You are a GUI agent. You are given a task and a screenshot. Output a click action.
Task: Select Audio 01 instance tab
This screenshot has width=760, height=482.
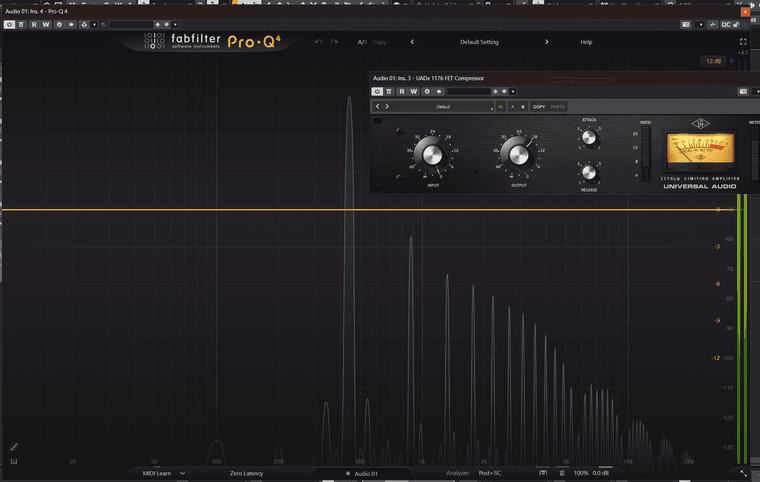click(x=362, y=474)
